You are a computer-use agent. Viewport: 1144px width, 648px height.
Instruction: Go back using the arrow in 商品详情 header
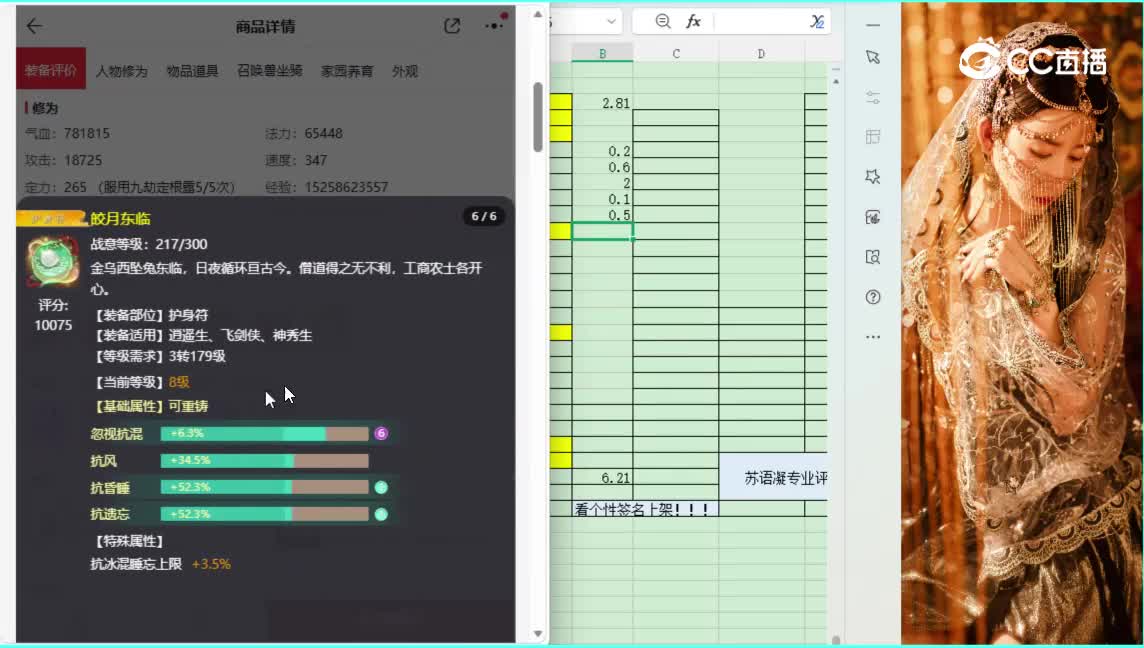tap(34, 26)
